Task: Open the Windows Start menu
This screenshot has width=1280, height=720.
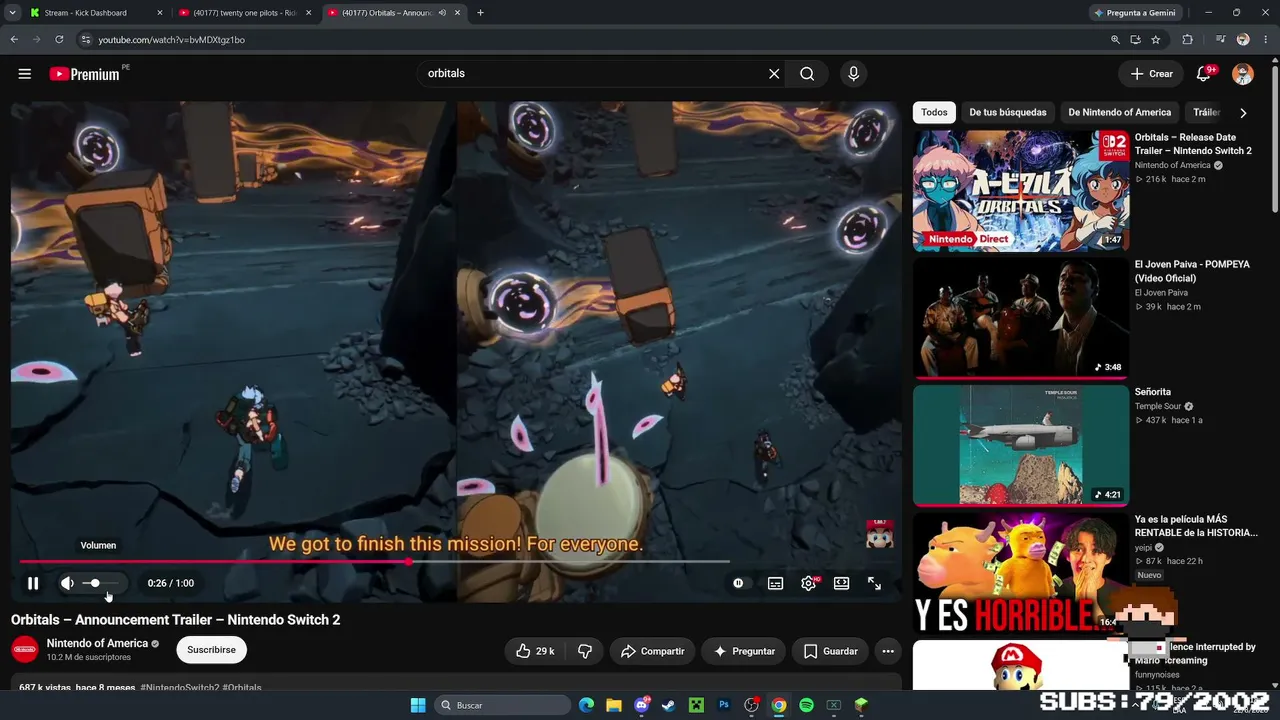Action: [418, 705]
